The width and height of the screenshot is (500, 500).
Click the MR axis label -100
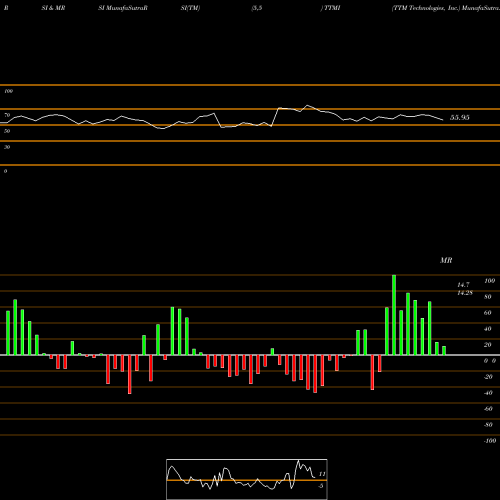coord(490,441)
